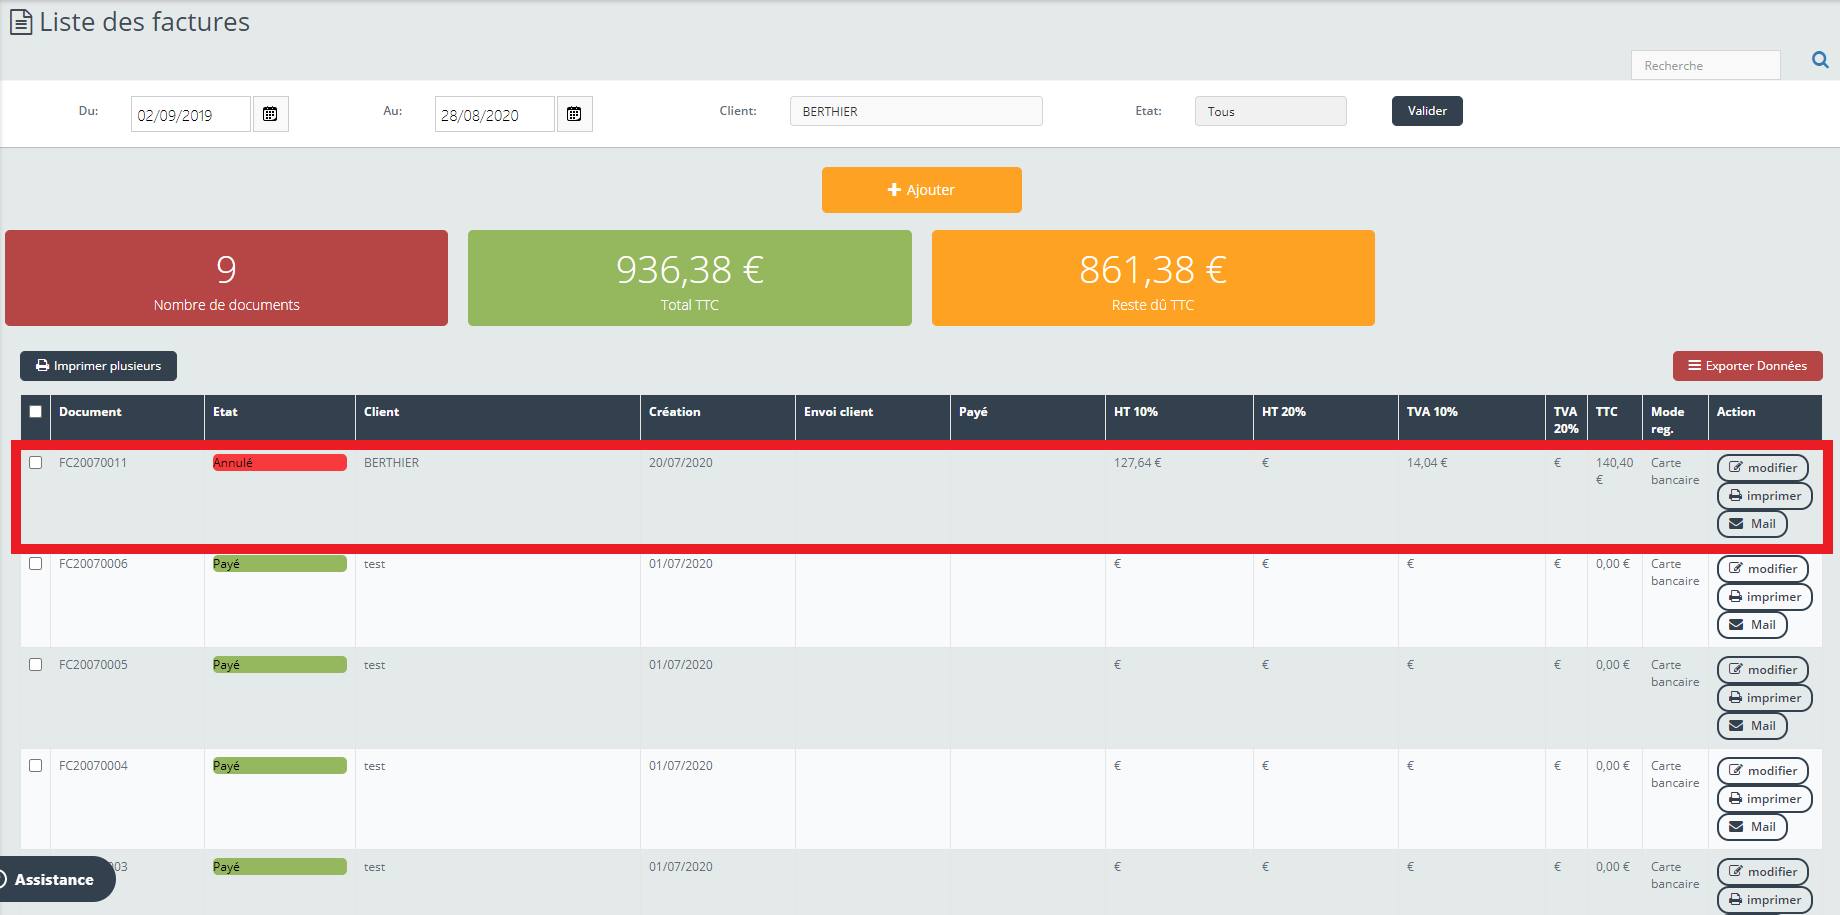Click the Exporter Données menu button
Viewport: 1840px width, 915px height.
click(x=1747, y=366)
